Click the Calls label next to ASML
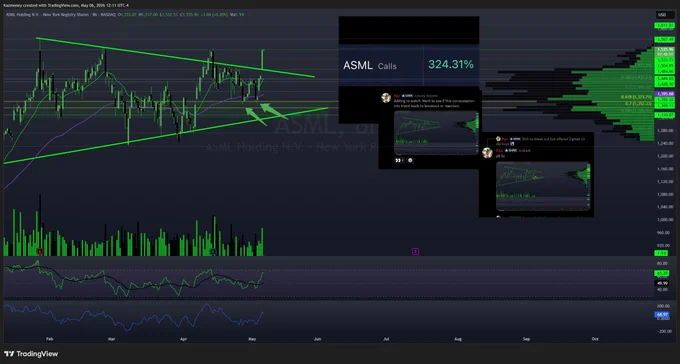This screenshot has width=680, height=364. click(x=387, y=66)
